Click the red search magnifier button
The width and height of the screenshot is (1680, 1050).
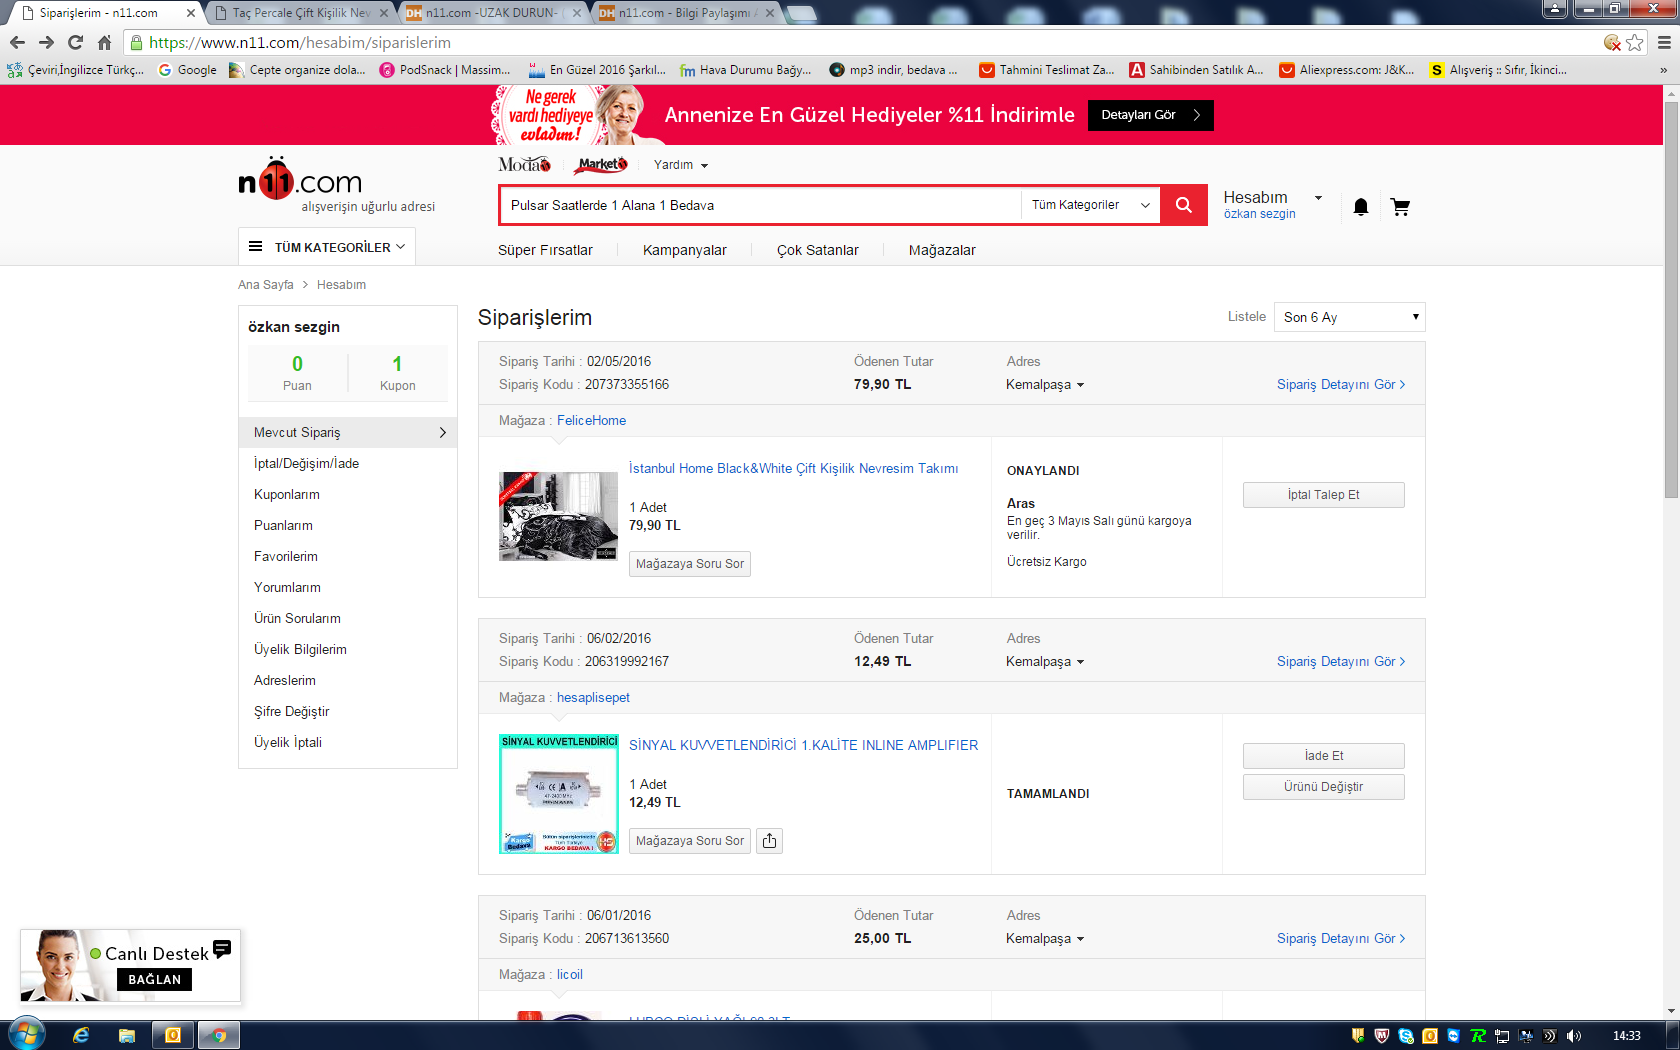(1184, 205)
